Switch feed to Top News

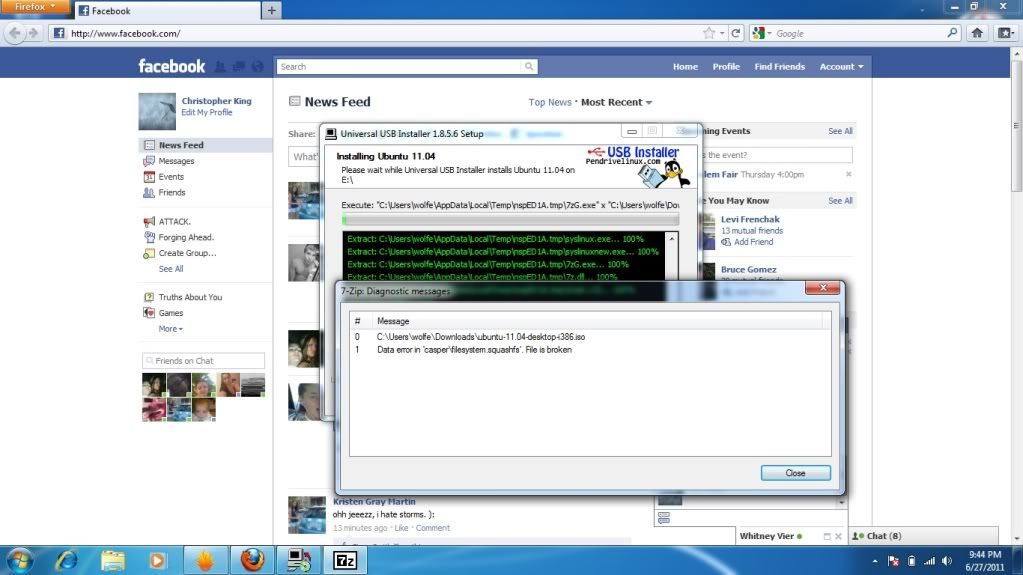549,102
